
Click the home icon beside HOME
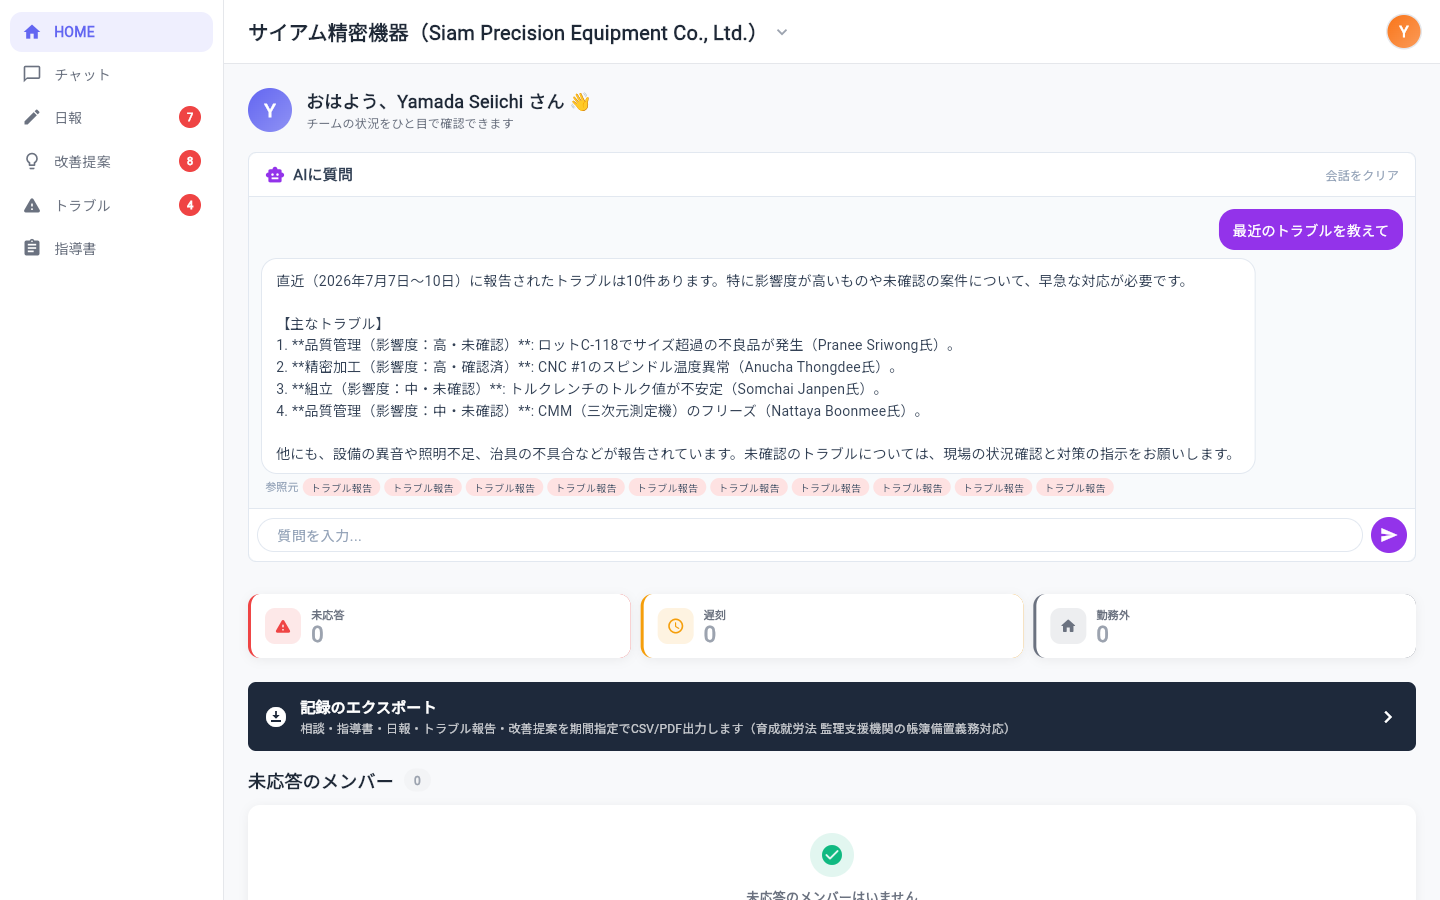[x=32, y=32]
